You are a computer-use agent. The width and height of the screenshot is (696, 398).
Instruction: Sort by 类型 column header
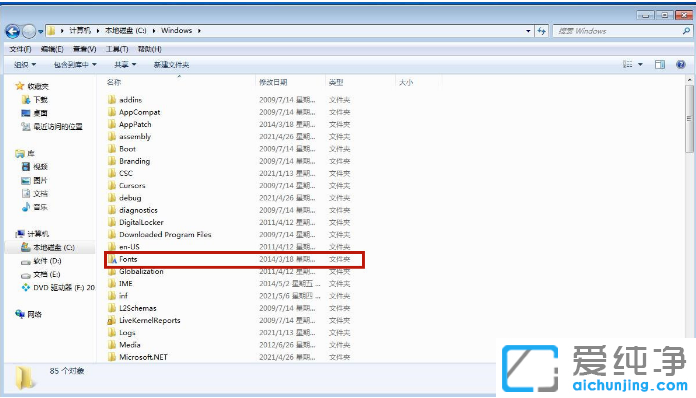(336, 82)
